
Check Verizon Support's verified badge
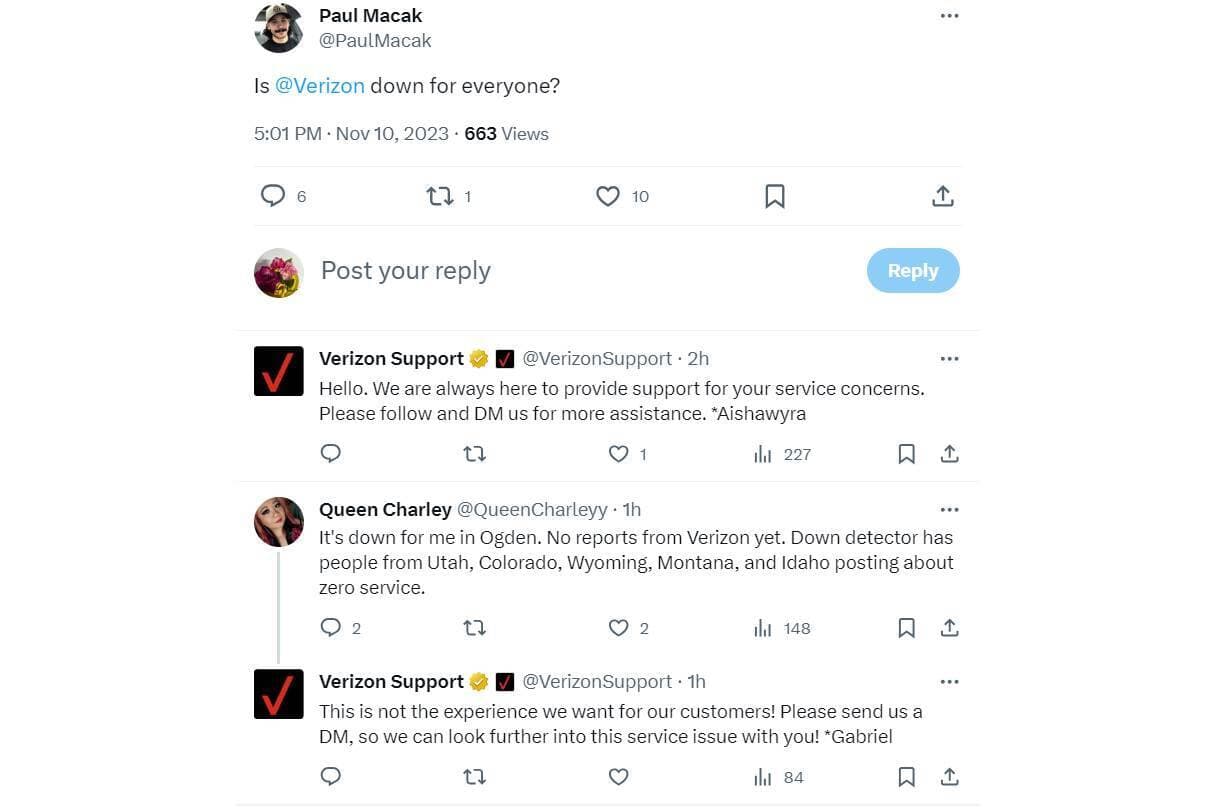477,358
